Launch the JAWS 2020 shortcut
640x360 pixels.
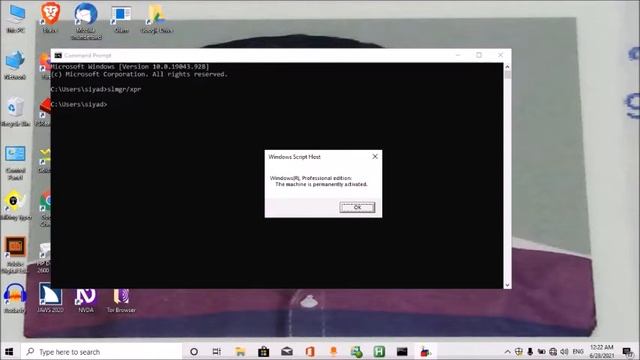[50, 298]
